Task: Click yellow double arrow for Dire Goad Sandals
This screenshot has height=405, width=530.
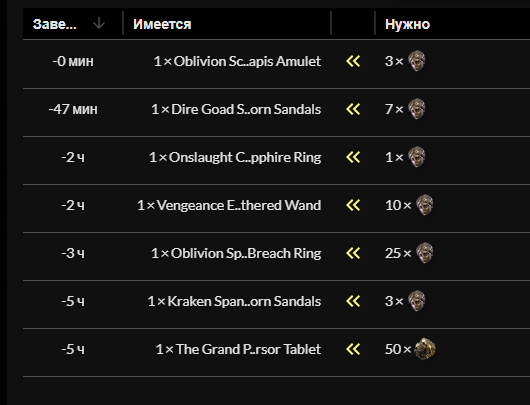Action: (353, 110)
